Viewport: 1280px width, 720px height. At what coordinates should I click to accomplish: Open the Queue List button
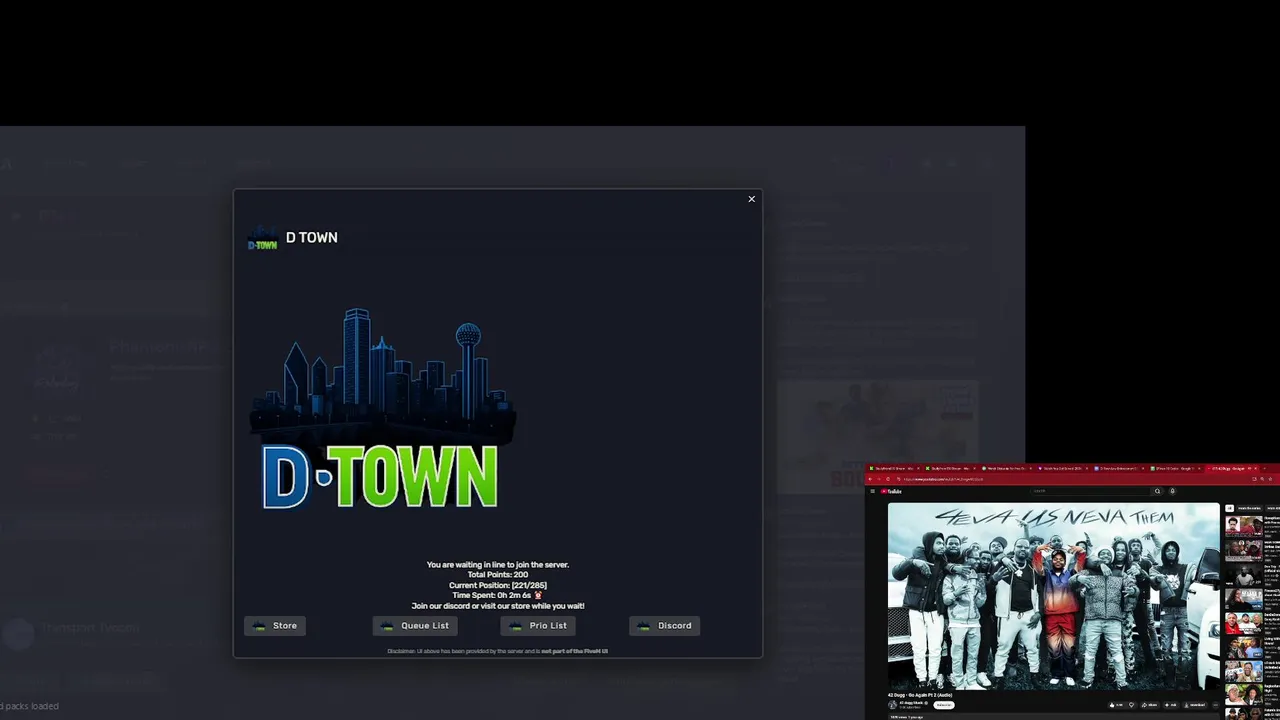click(415, 626)
